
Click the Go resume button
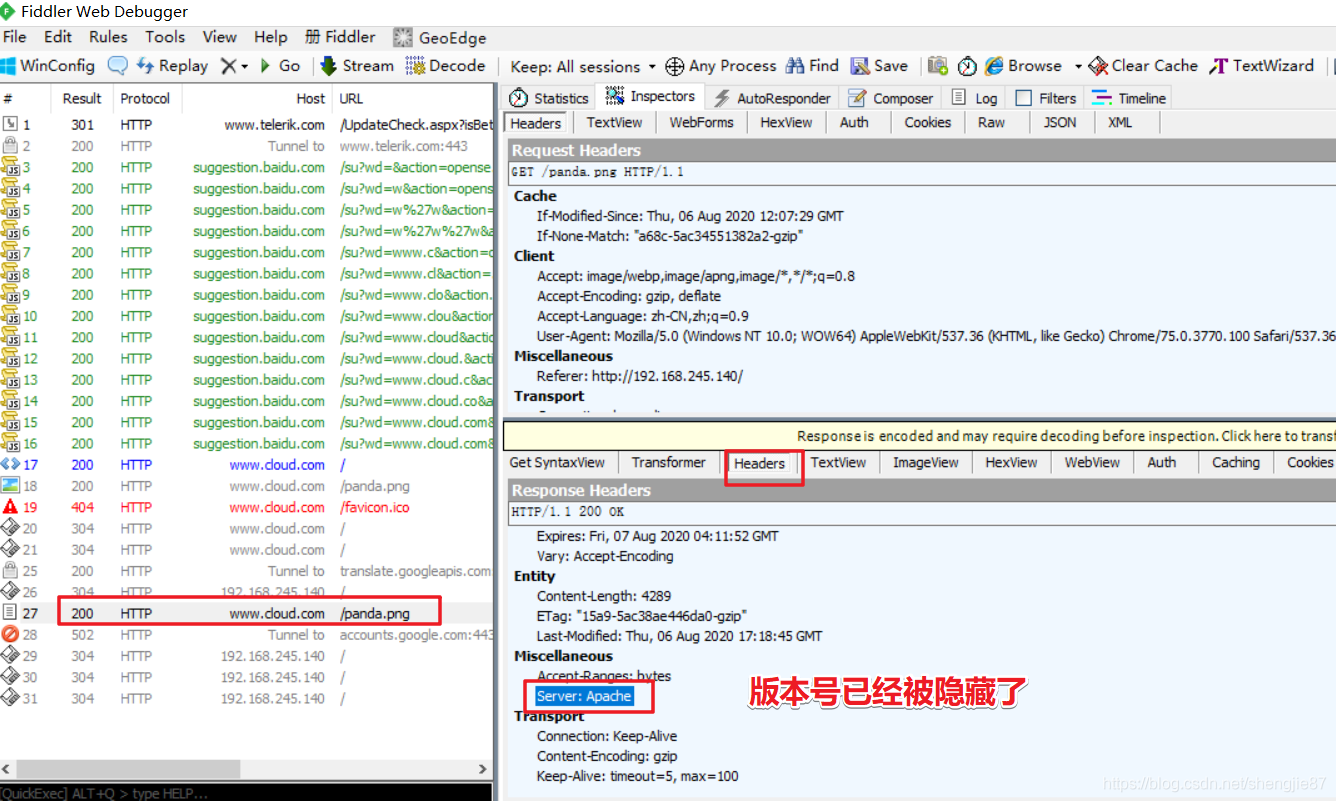coord(280,66)
